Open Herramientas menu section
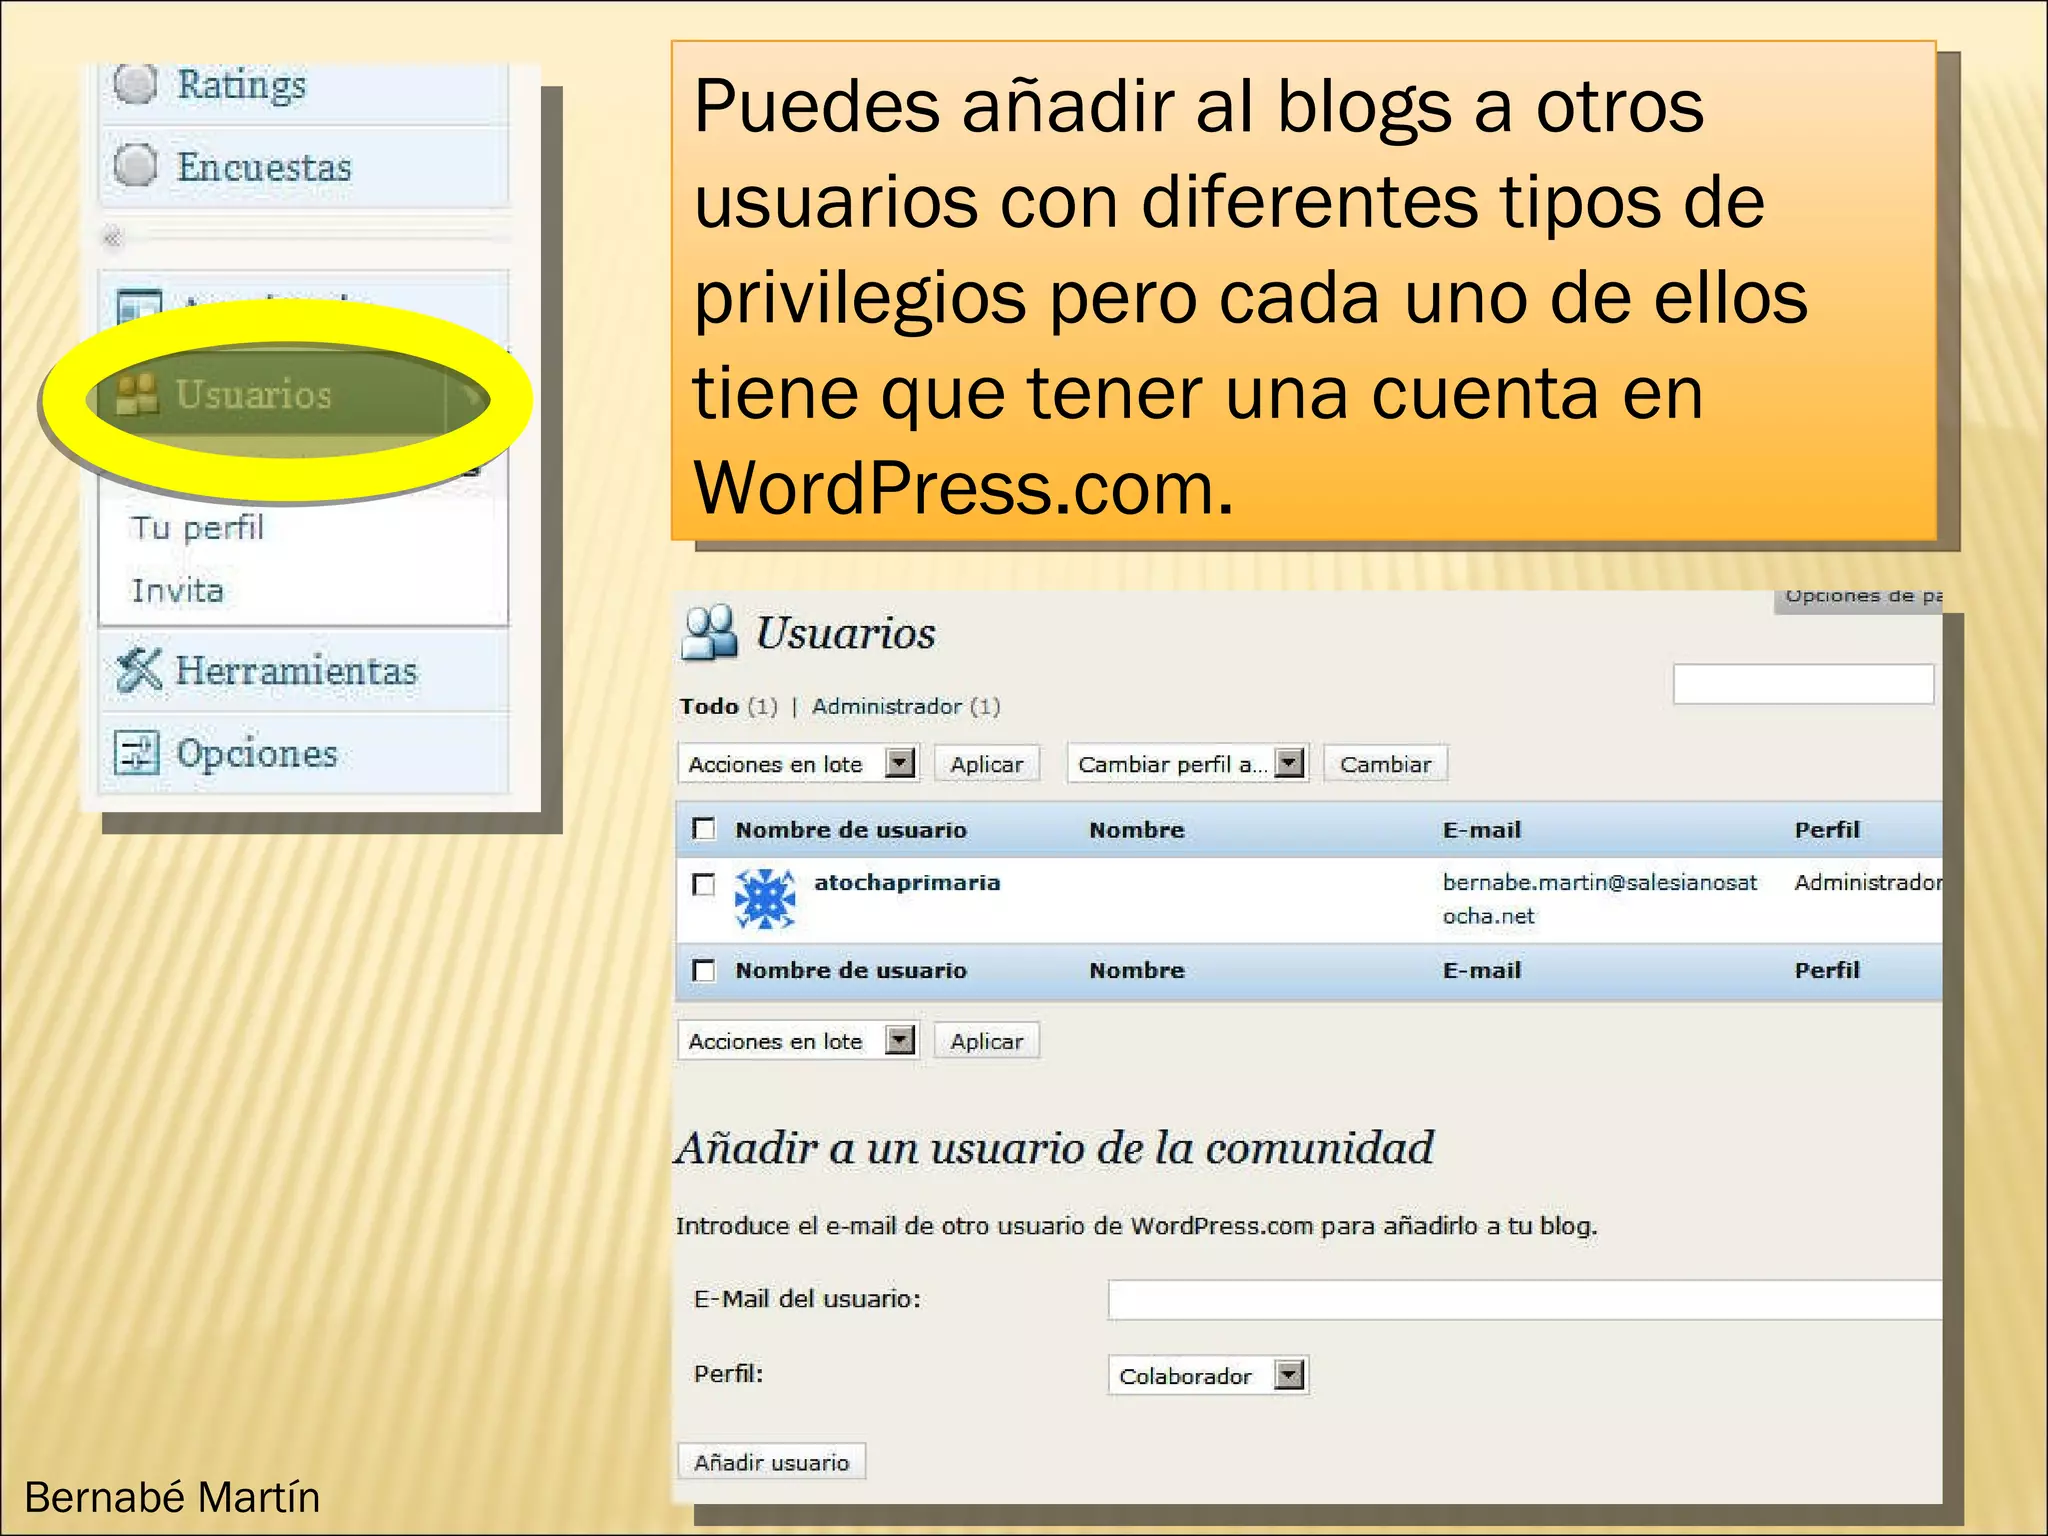The image size is (2048, 1536). click(x=304, y=670)
